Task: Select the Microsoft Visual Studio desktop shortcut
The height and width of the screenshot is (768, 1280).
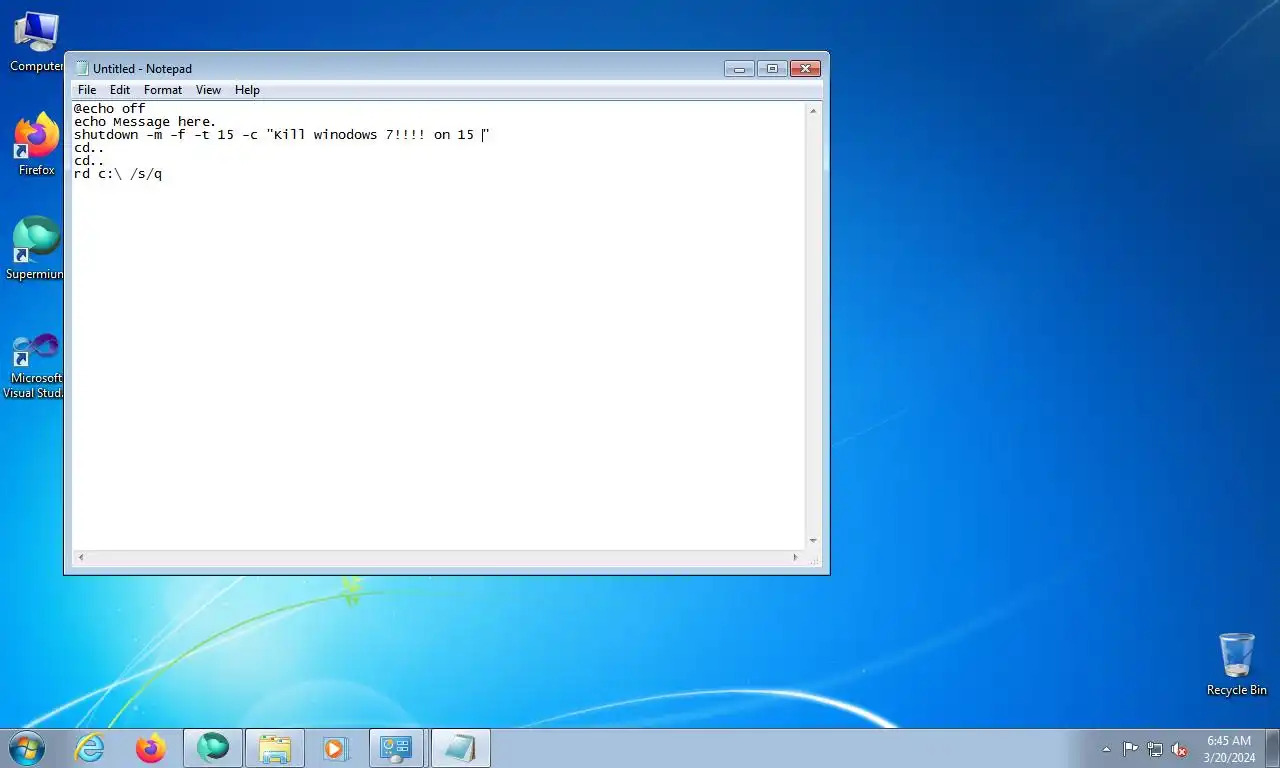Action: [35, 366]
